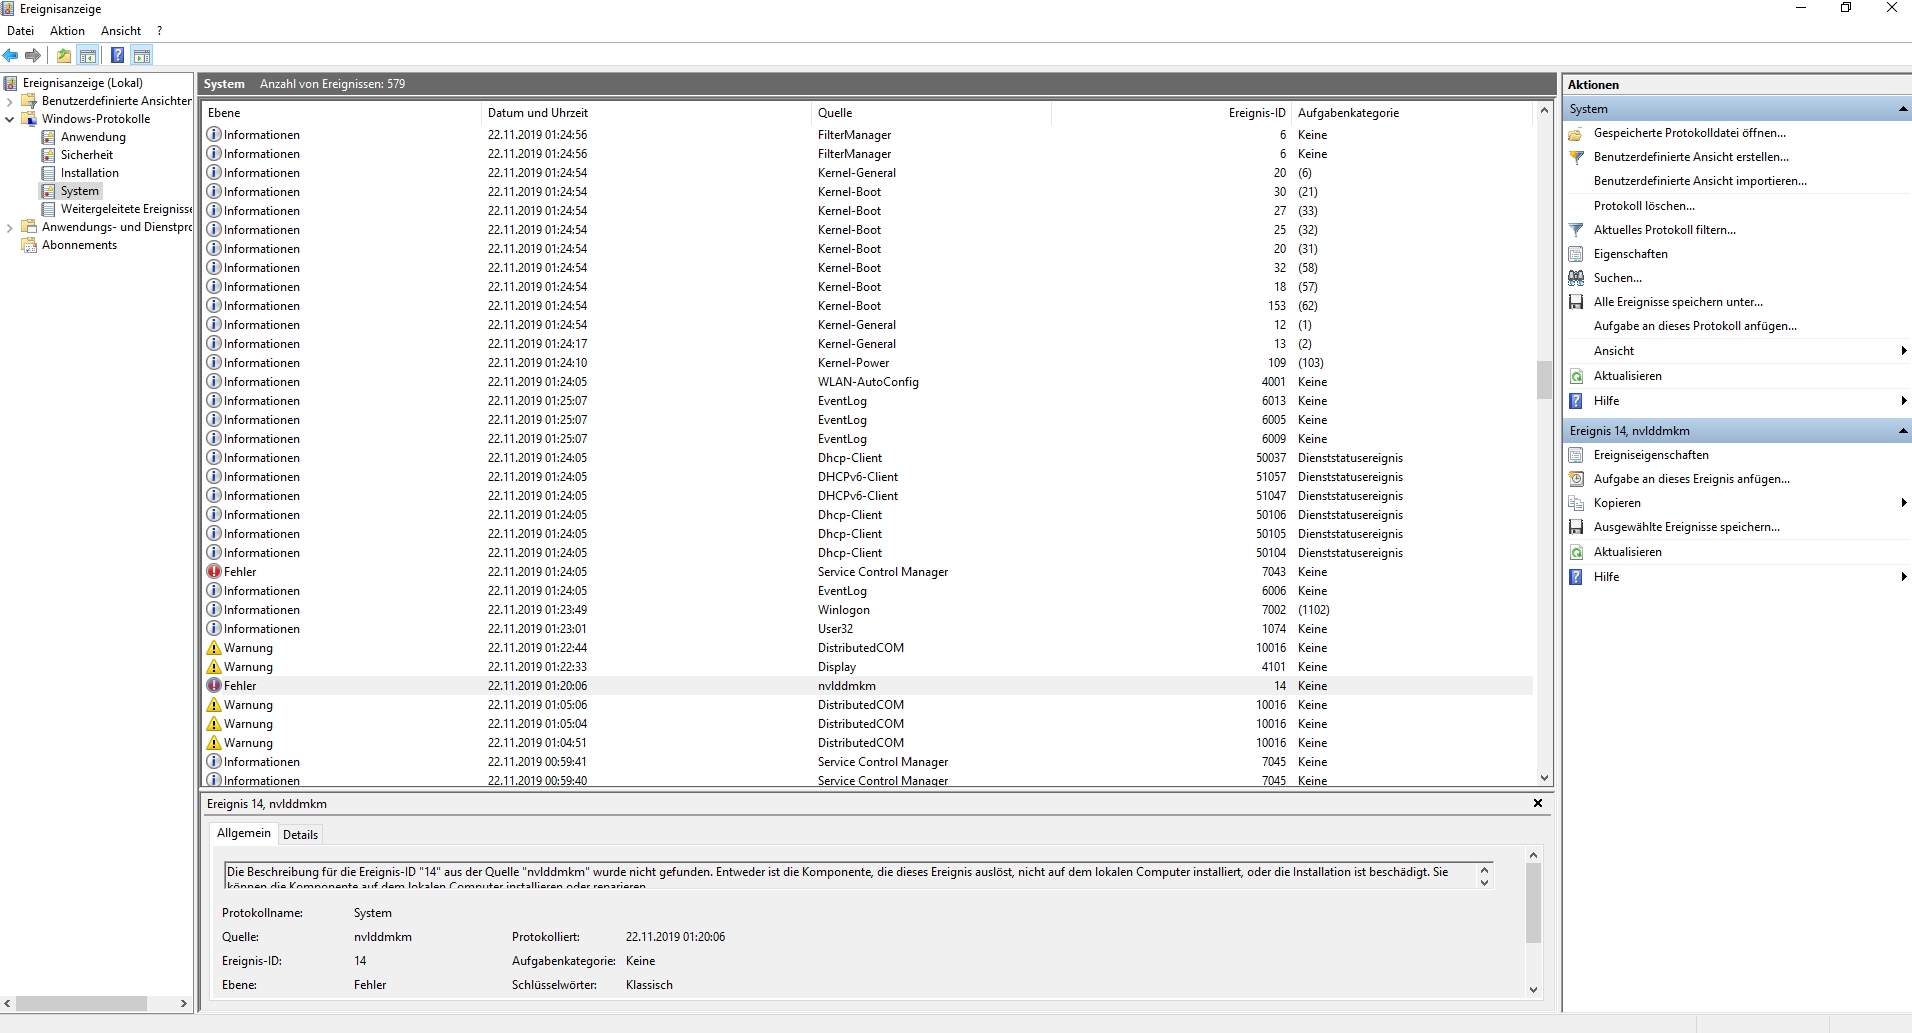The image size is (1912, 1033).
Task: Sort by Quelle column header
Action: point(931,113)
